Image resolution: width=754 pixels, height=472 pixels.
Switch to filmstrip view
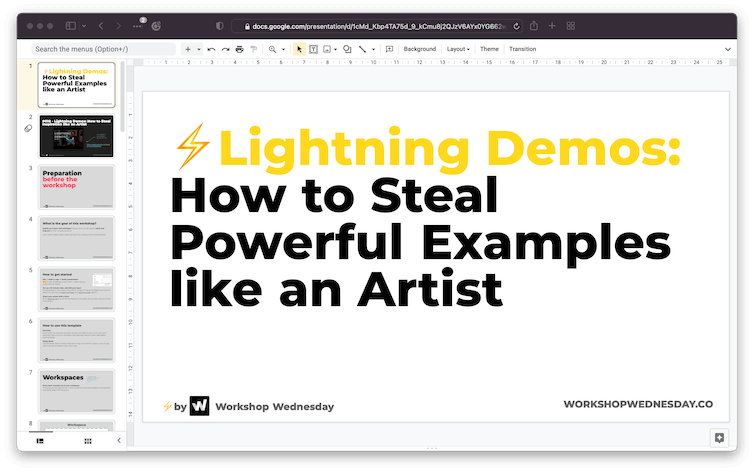40,440
